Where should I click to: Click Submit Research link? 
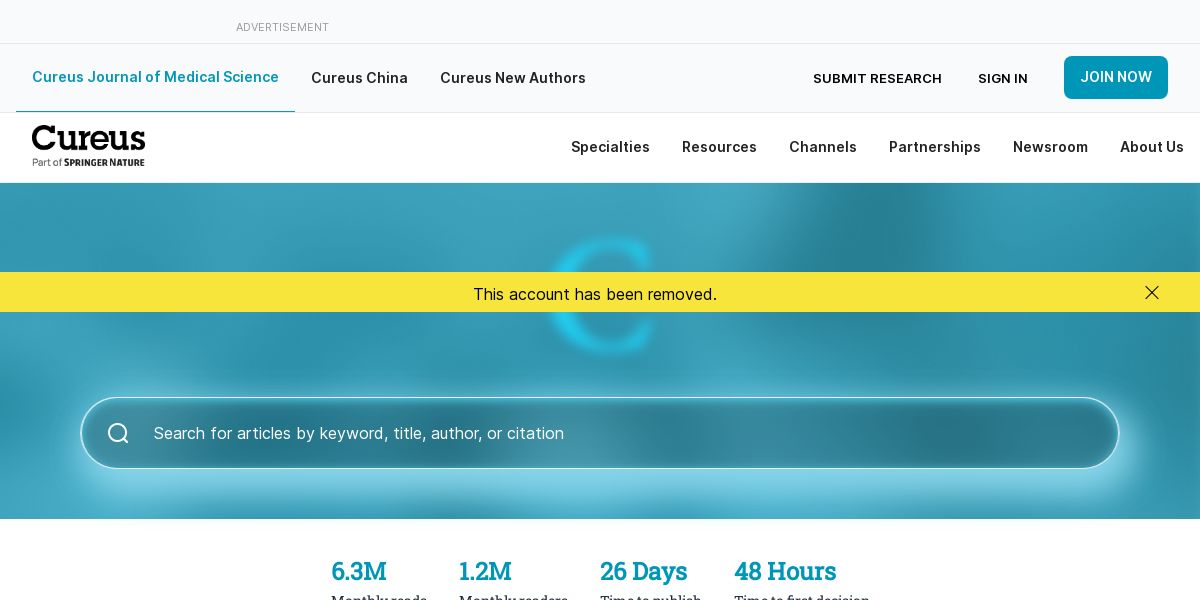(x=877, y=78)
